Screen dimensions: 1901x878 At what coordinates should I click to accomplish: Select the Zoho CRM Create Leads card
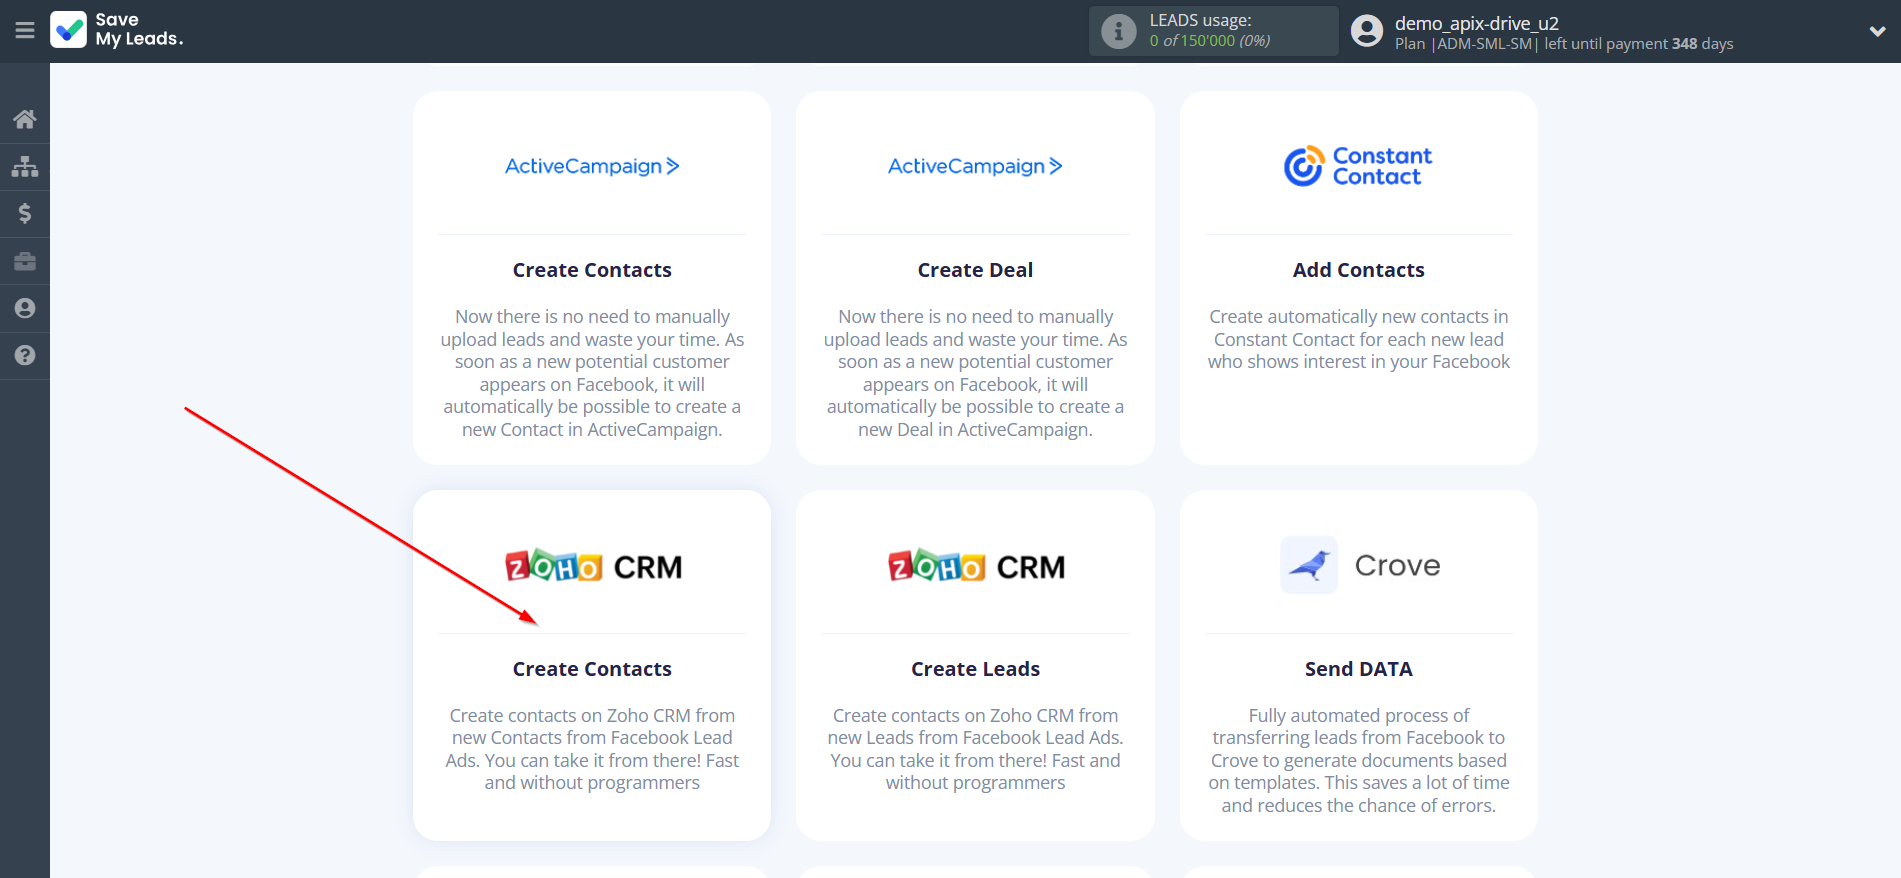(975, 665)
